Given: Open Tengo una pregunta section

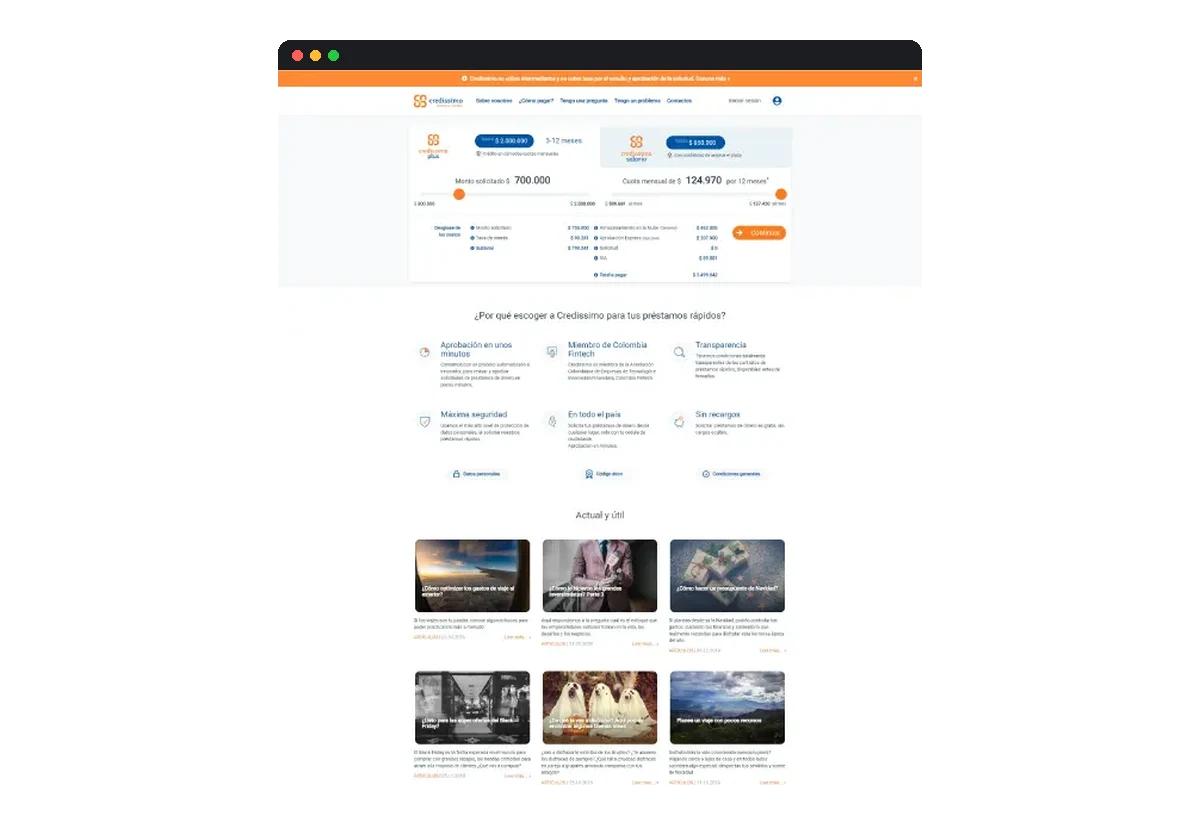Looking at the screenshot, I should [x=584, y=101].
